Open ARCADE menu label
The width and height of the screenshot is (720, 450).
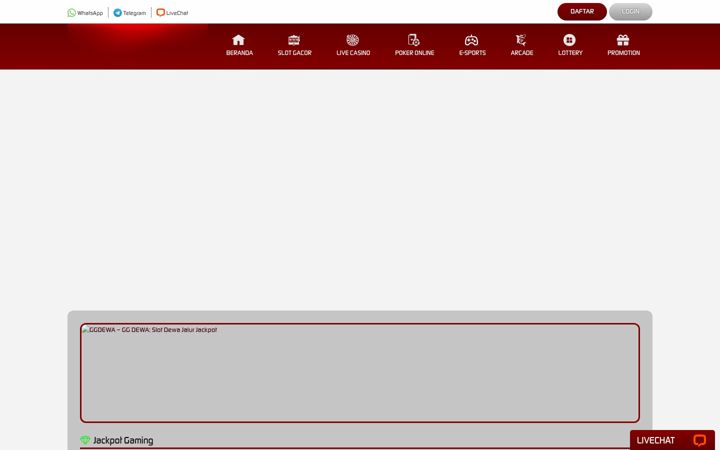point(522,53)
